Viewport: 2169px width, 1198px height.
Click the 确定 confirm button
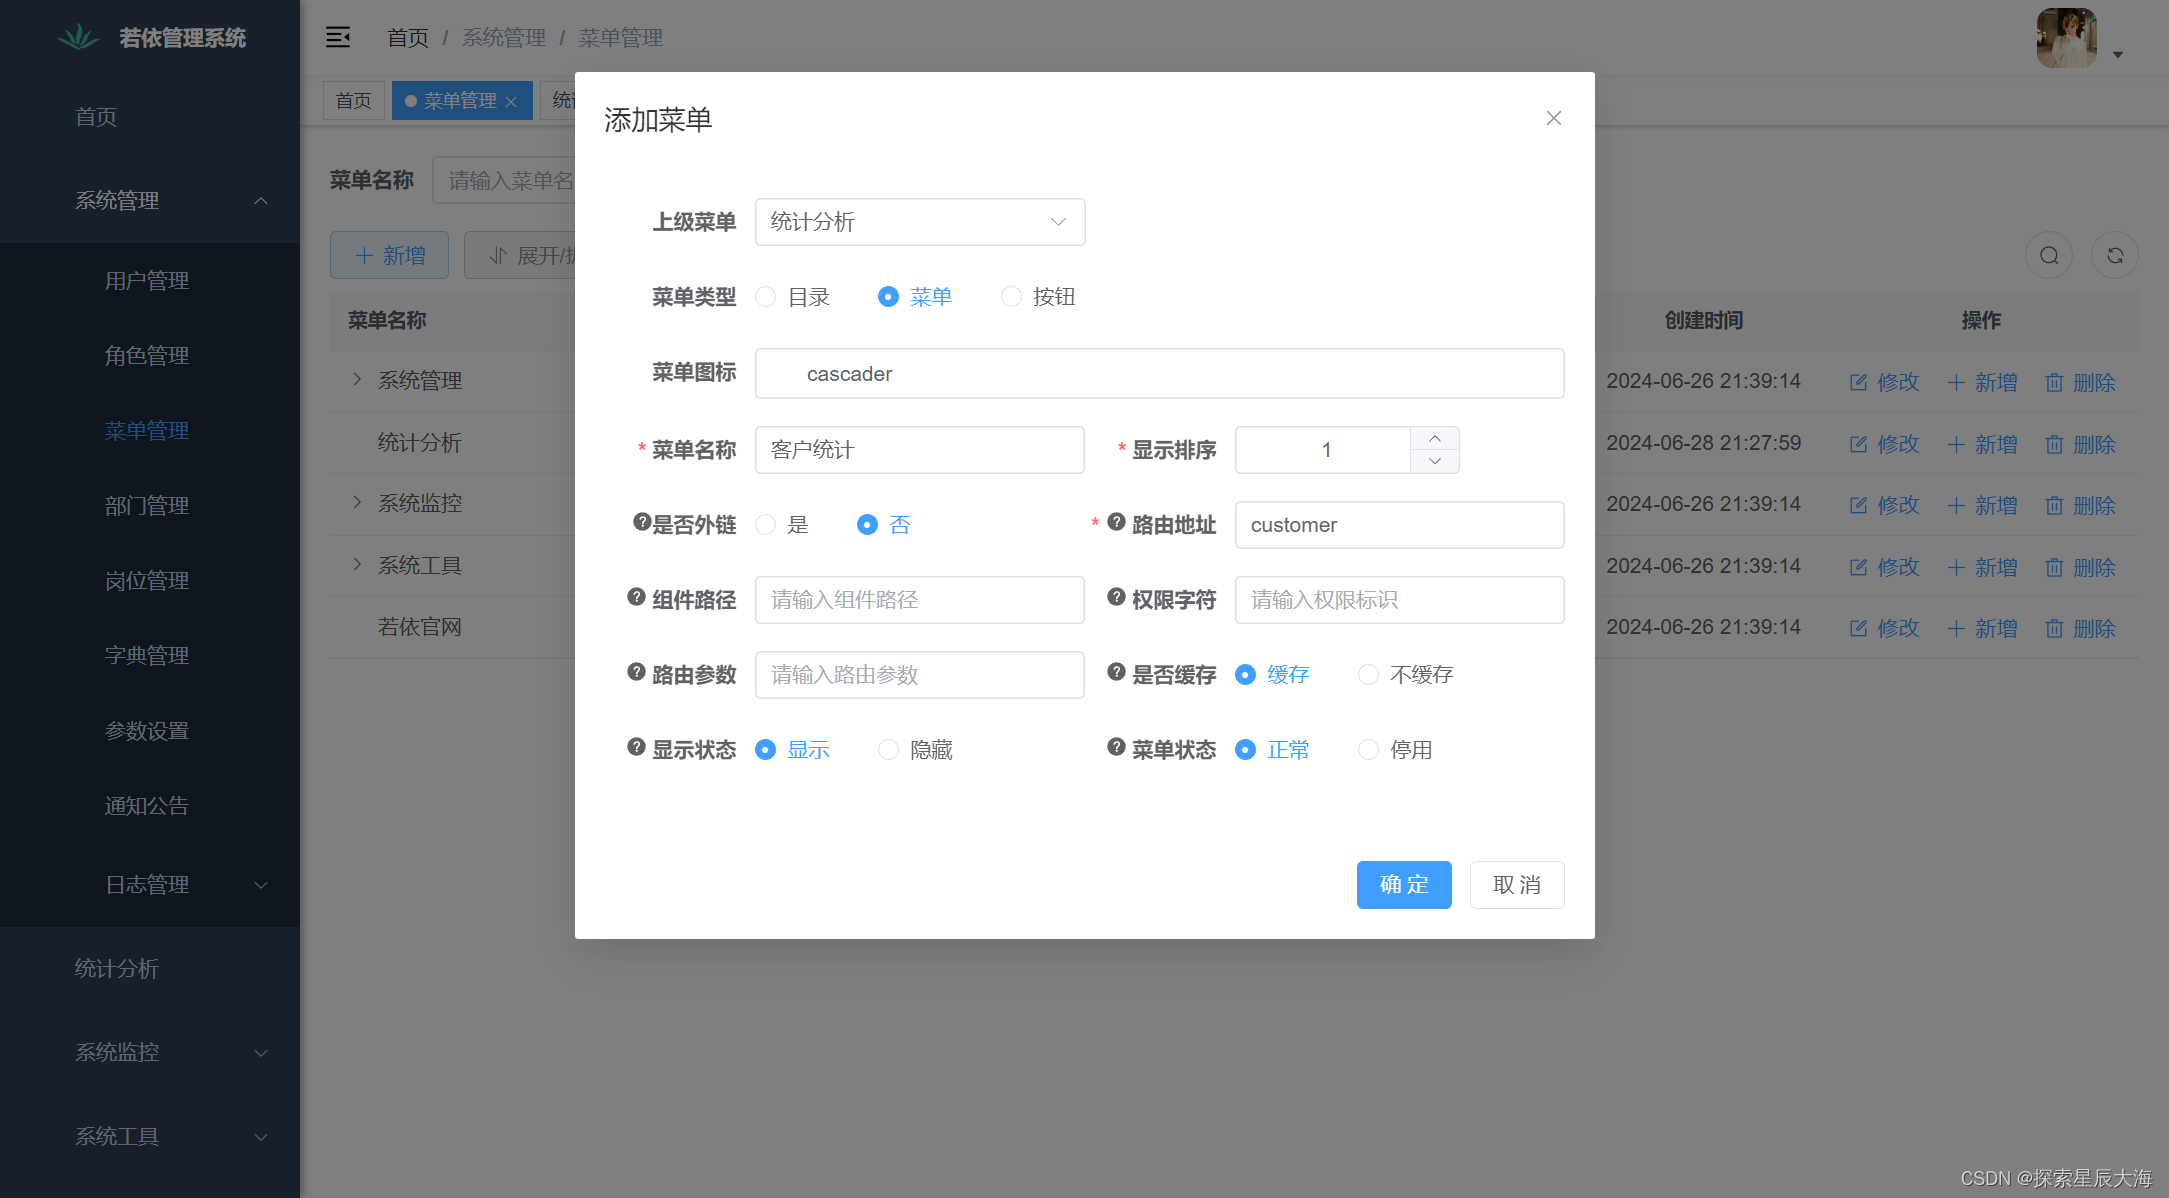tap(1403, 885)
